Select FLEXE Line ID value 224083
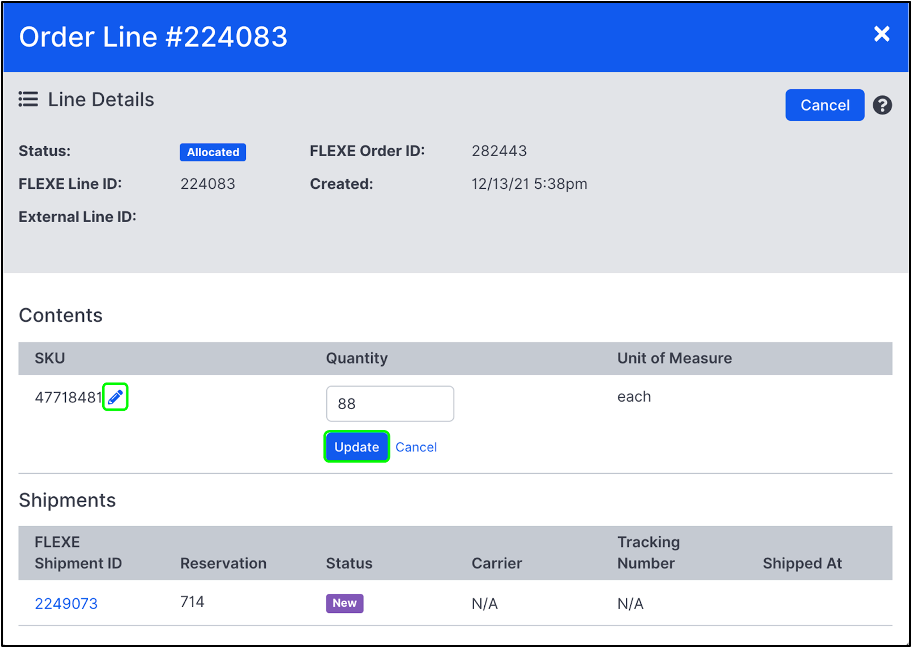The height and width of the screenshot is (648, 912). (x=208, y=184)
